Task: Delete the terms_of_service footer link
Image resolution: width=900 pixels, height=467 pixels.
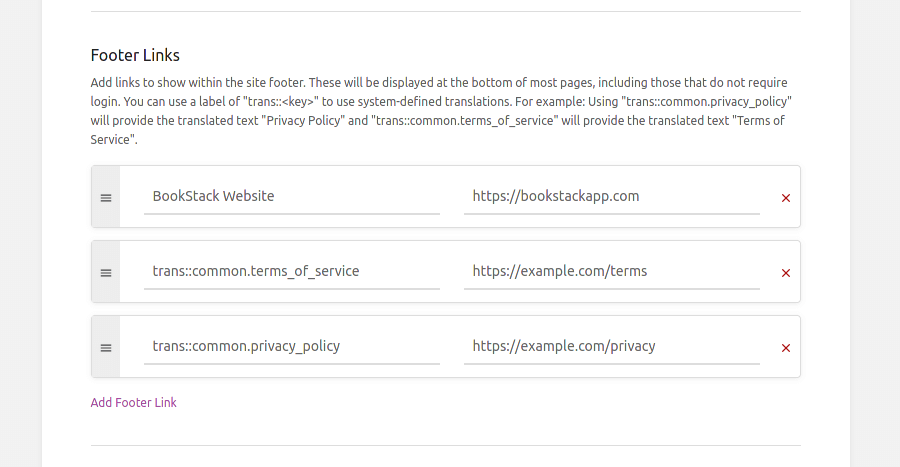Action: [785, 273]
